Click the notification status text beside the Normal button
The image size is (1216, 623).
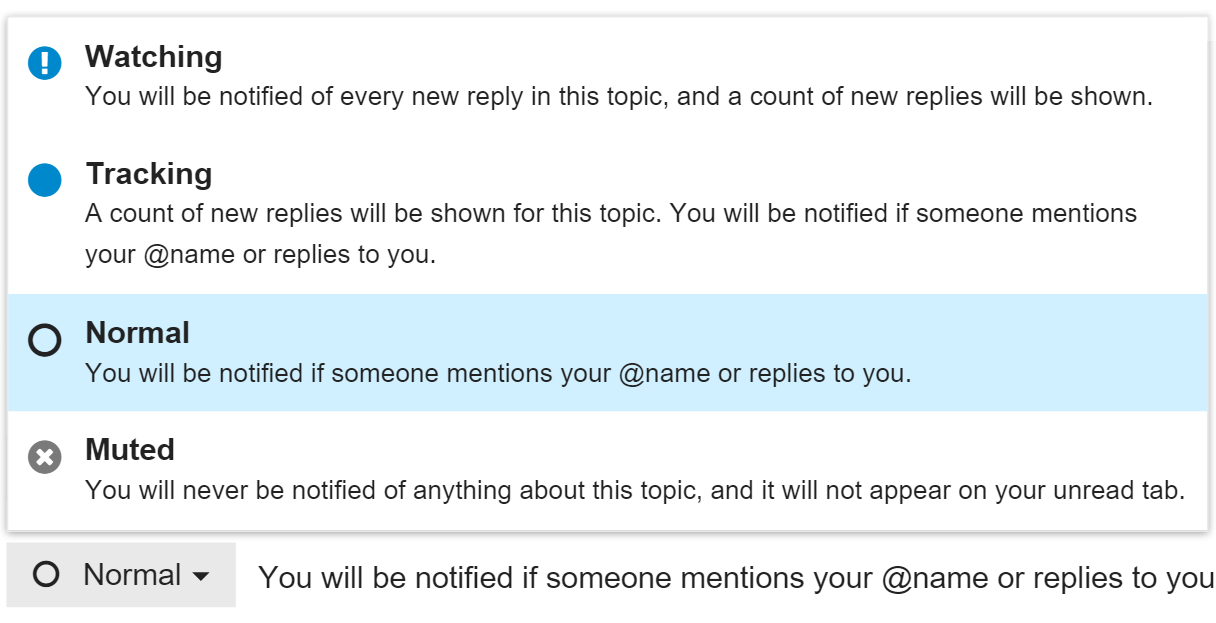pyautogui.click(x=736, y=577)
